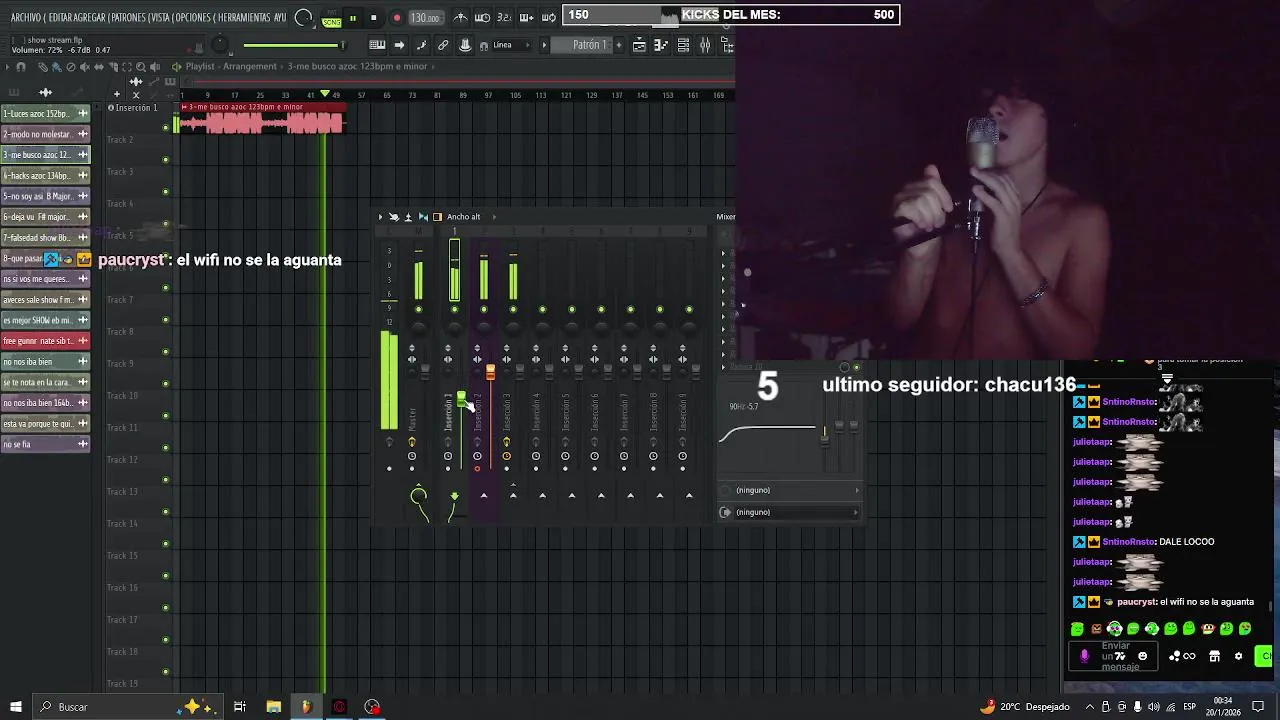Open the Mixer view icon

tap(705, 45)
